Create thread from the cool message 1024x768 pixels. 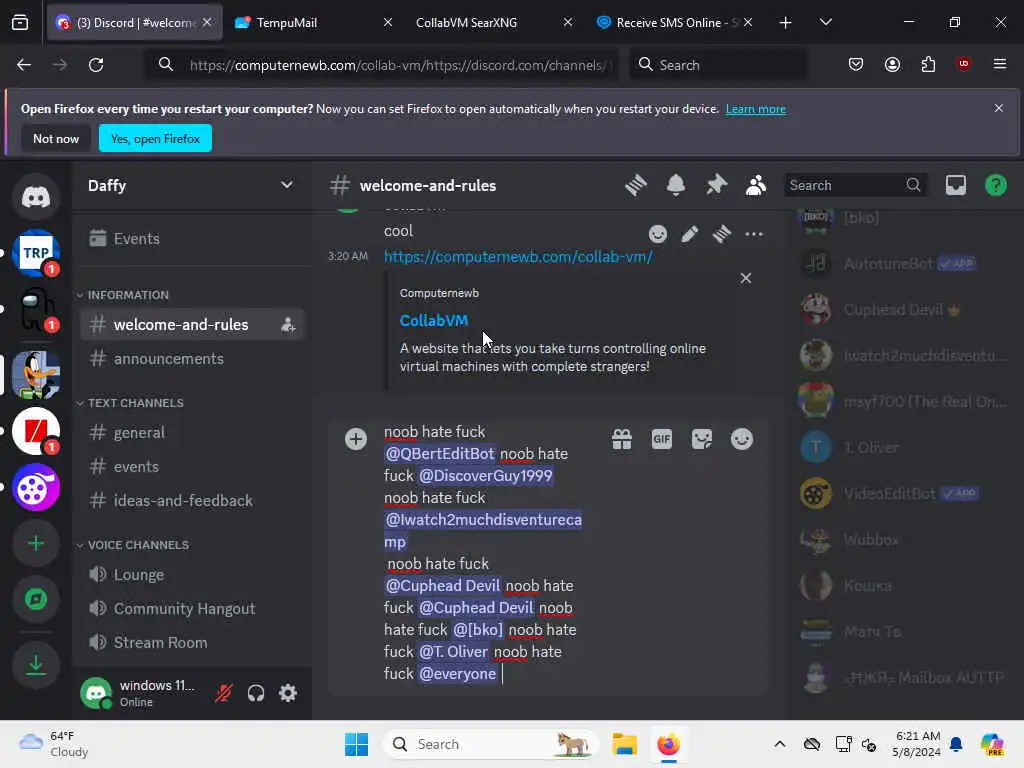722,234
